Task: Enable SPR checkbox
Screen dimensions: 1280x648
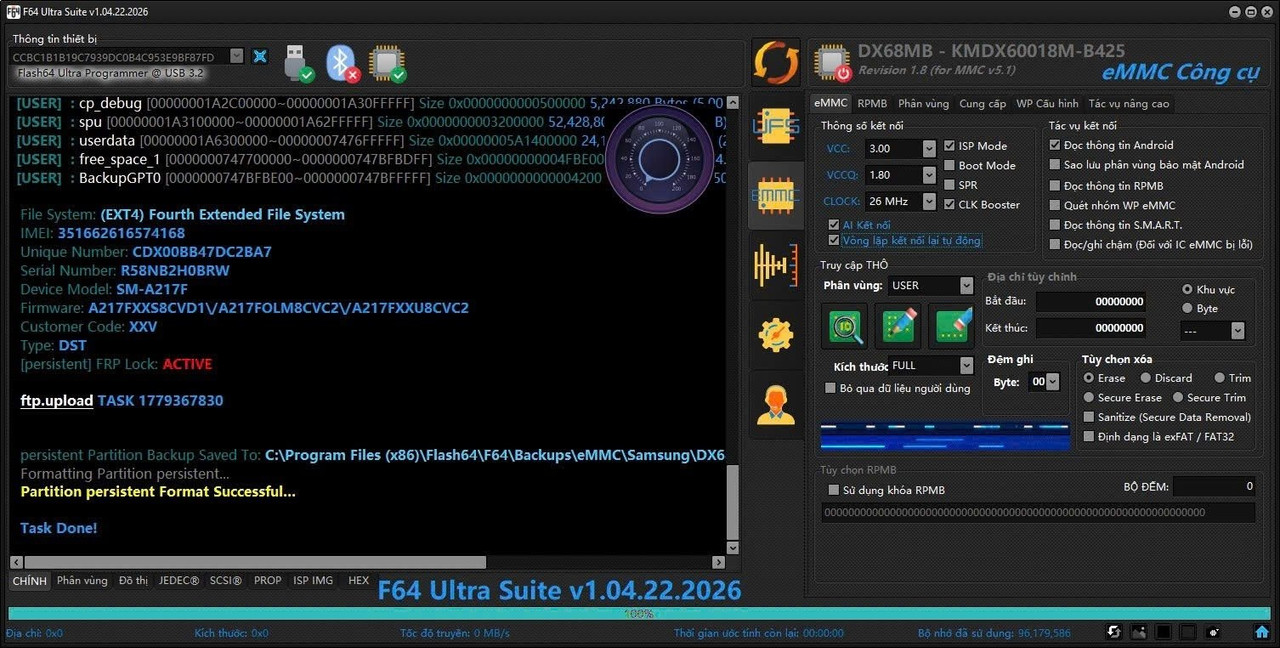Action: click(x=950, y=185)
